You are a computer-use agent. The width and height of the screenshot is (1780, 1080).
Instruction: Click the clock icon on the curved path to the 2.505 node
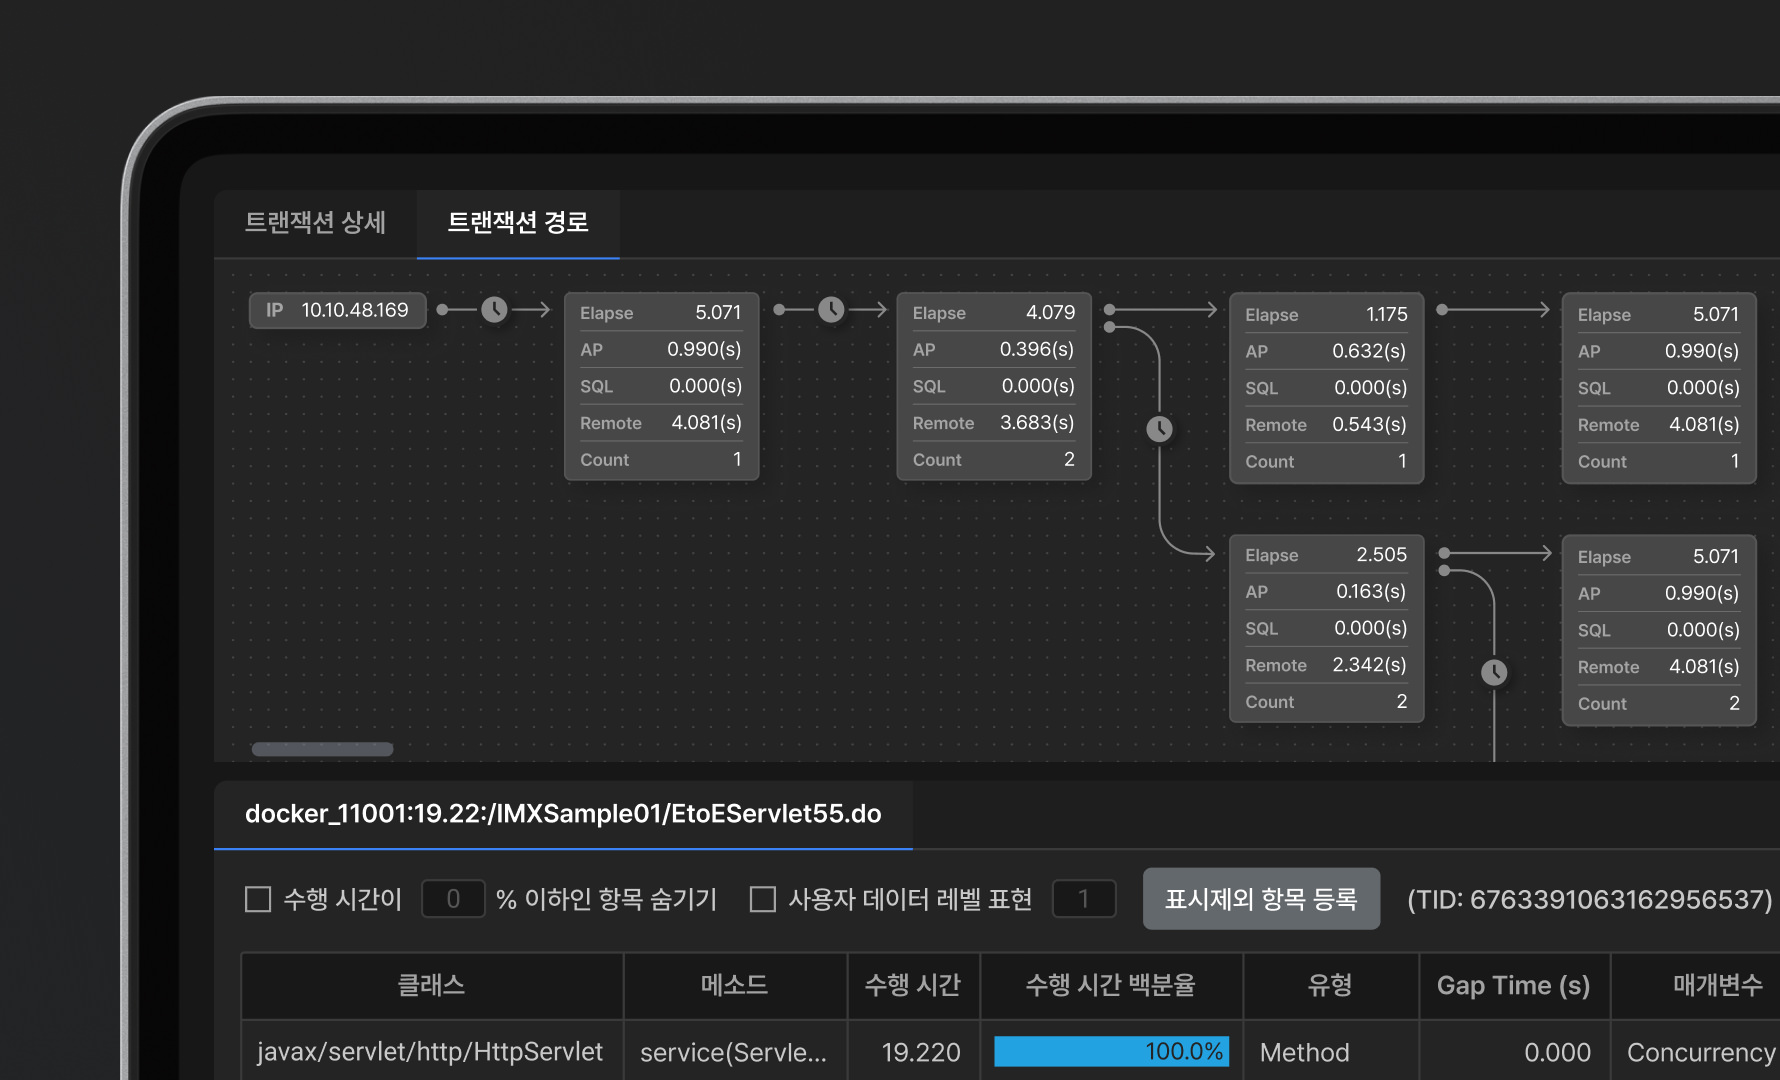1159,429
